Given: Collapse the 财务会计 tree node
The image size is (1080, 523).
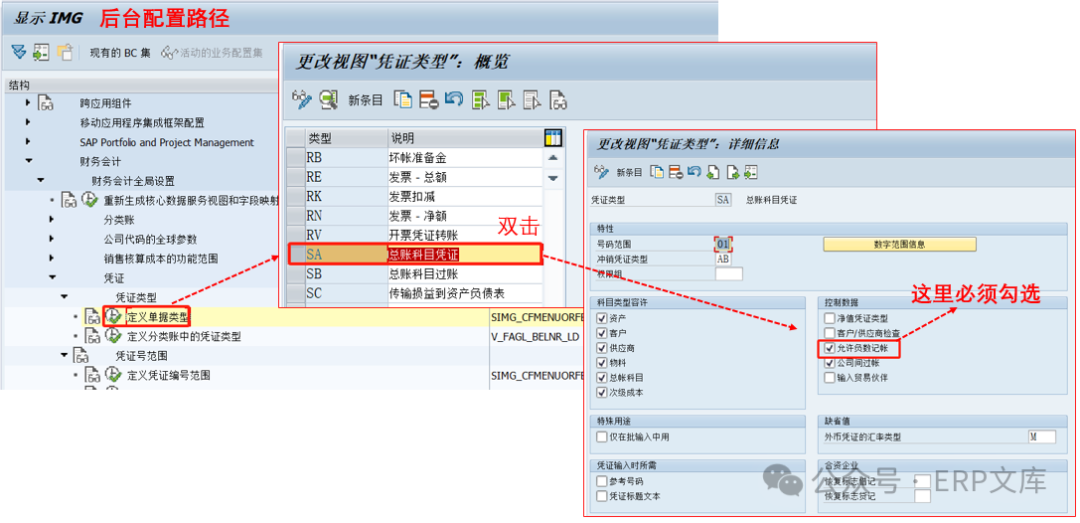Looking at the screenshot, I should [29, 161].
